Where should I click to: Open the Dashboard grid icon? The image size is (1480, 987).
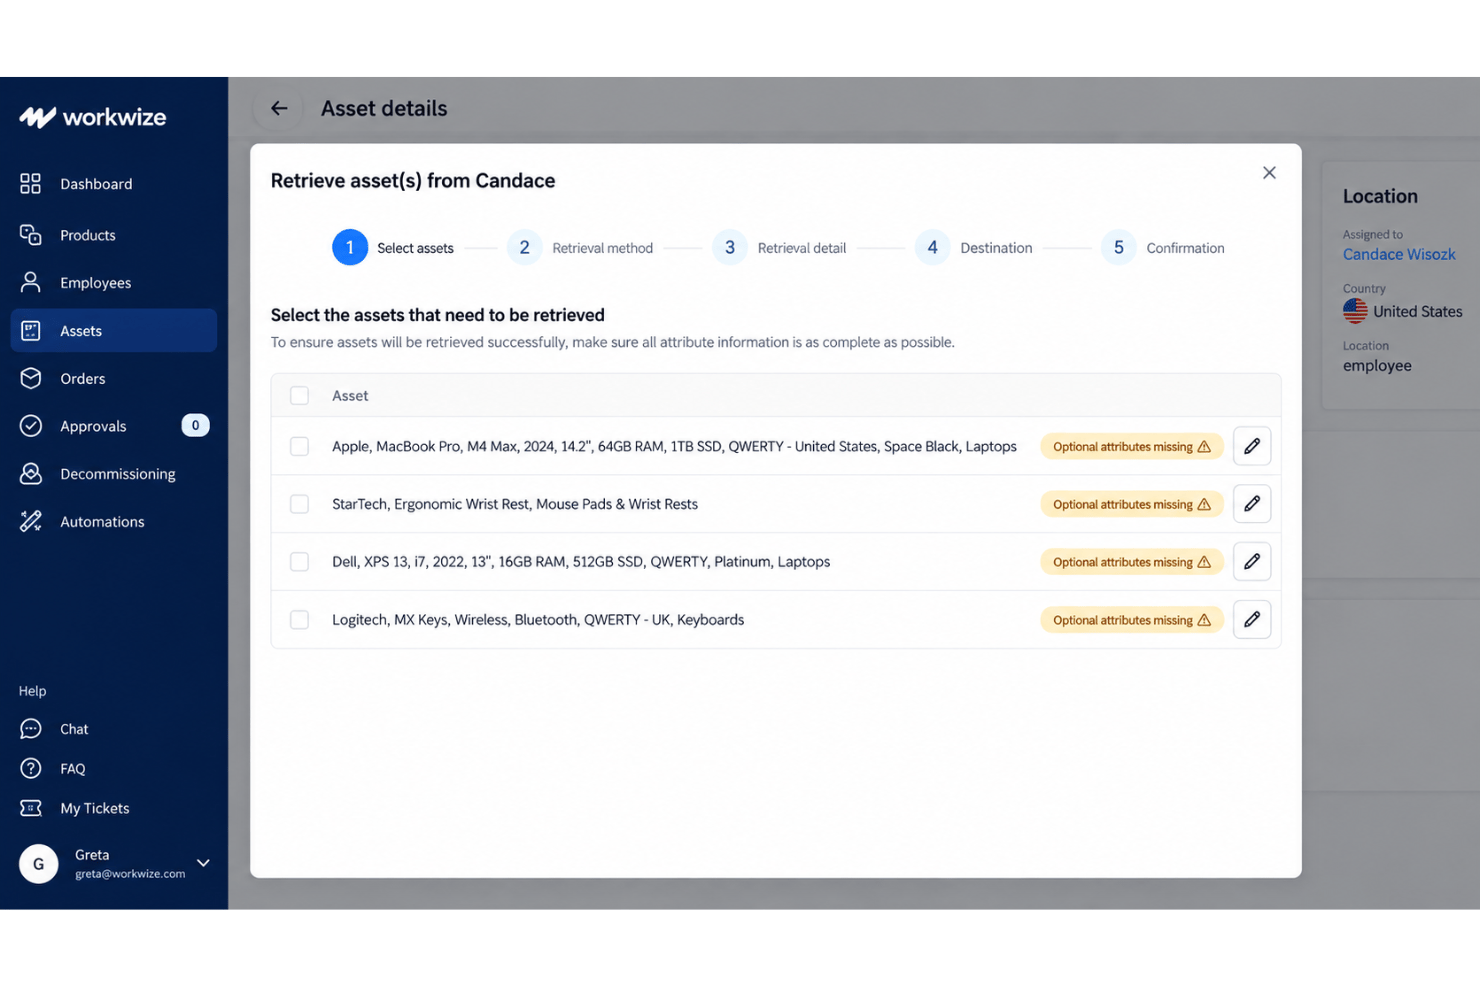31,183
